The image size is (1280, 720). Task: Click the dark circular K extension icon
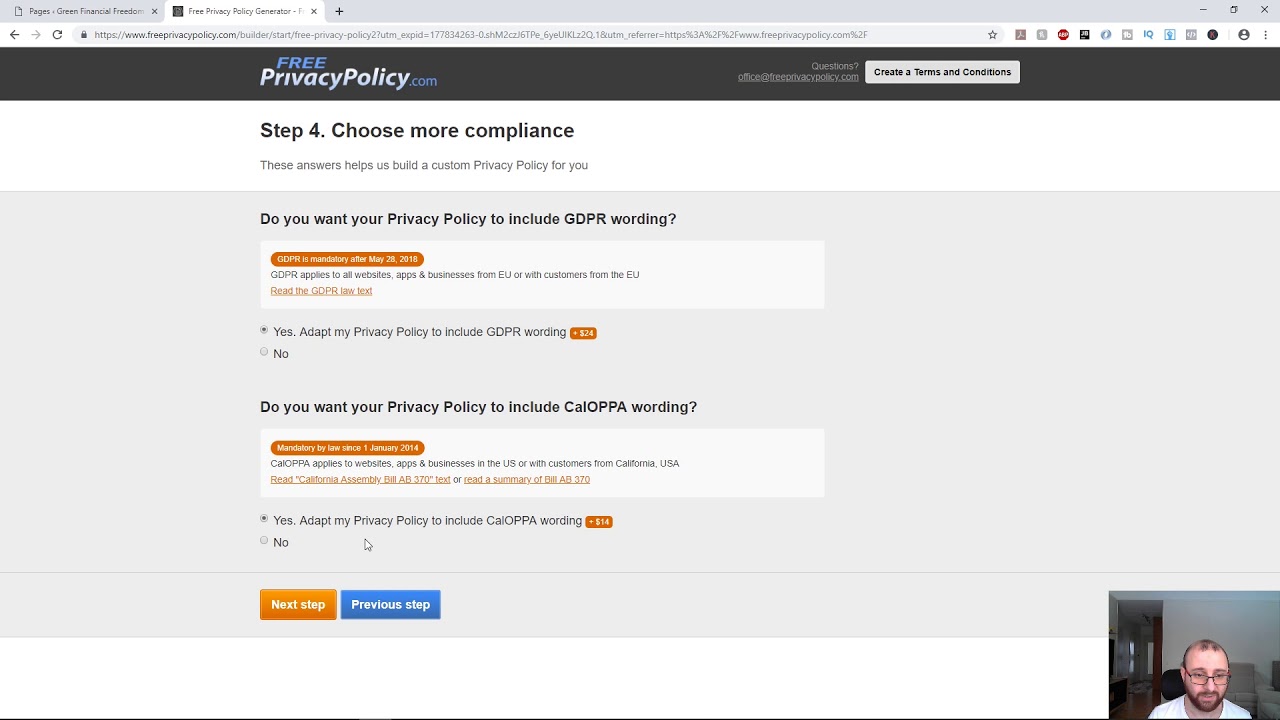pyautogui.click(x=1212, y=35)
